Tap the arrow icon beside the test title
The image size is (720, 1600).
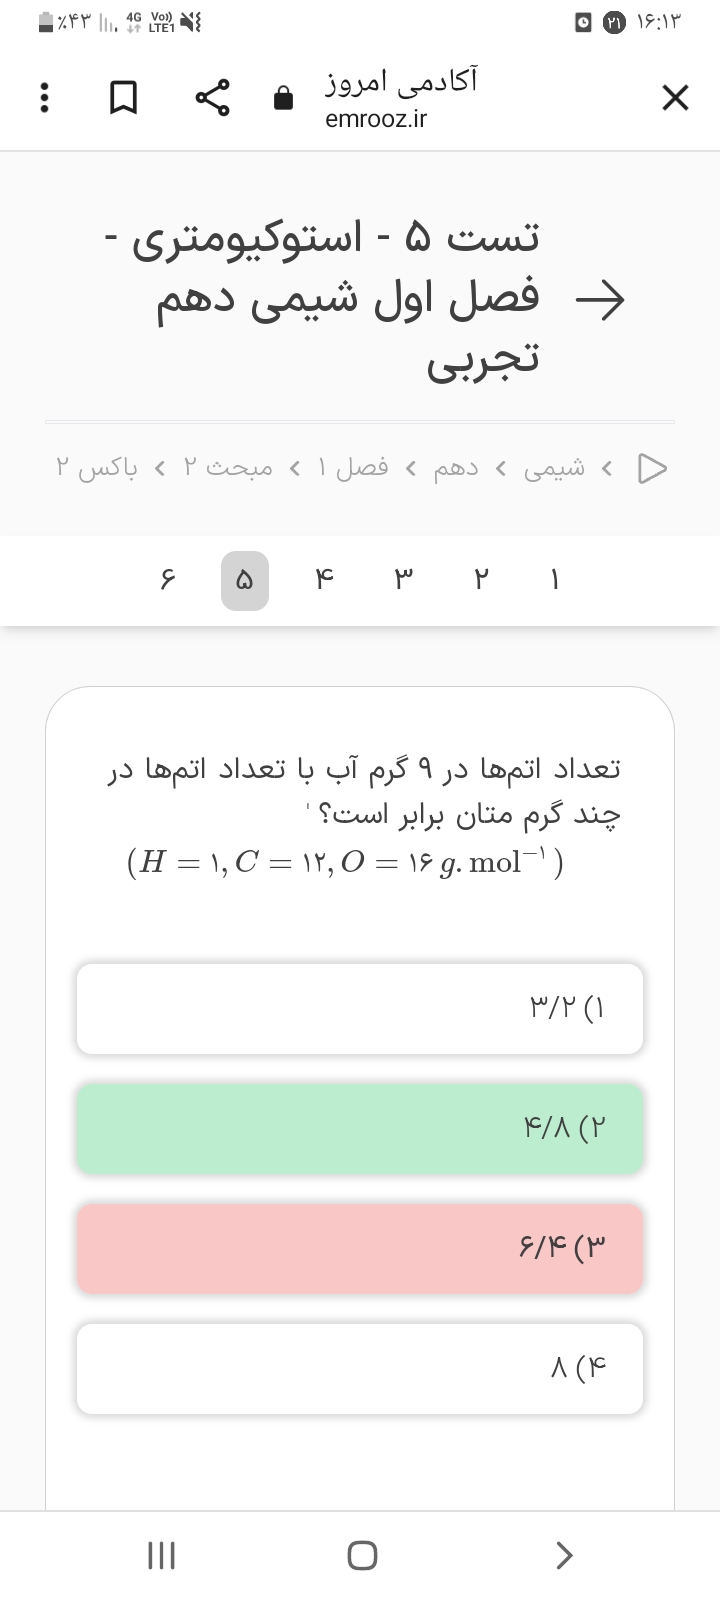coord(600,298)
